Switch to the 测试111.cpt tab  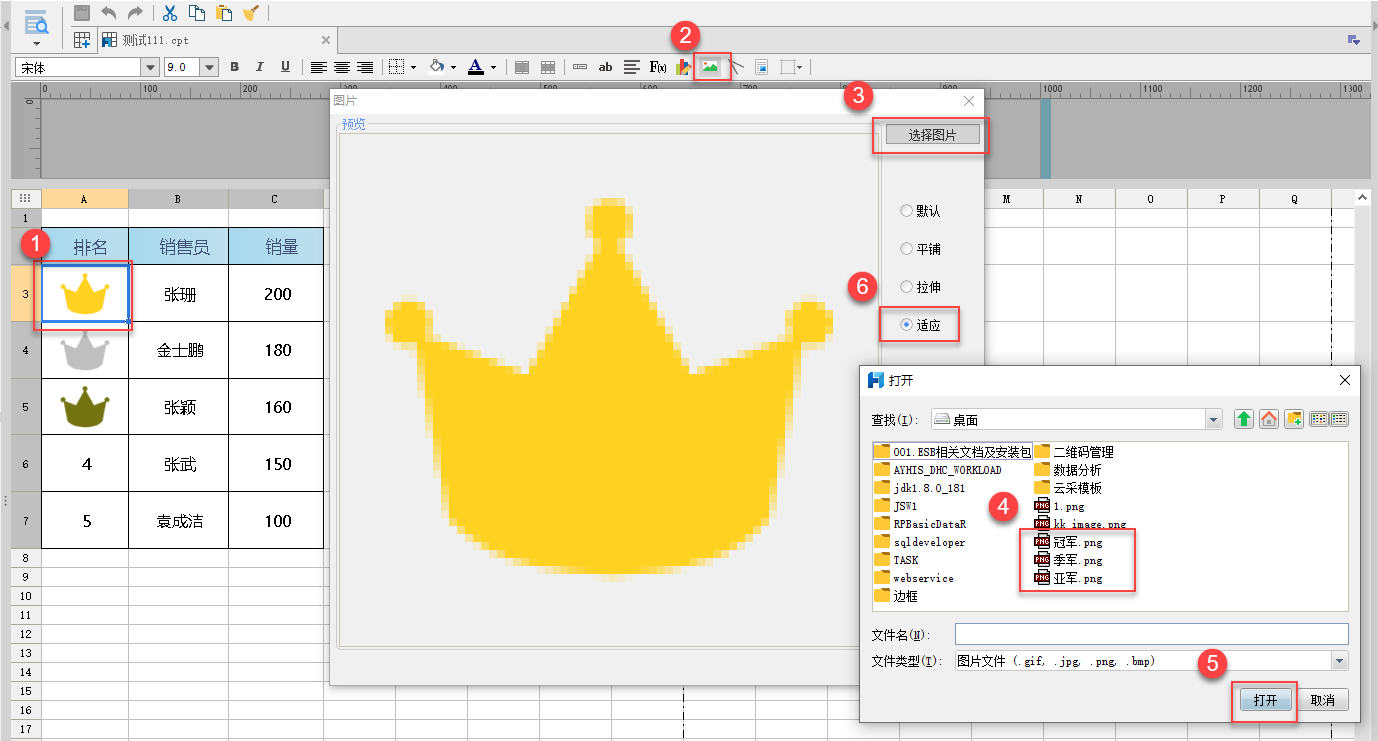pos(155,40)
